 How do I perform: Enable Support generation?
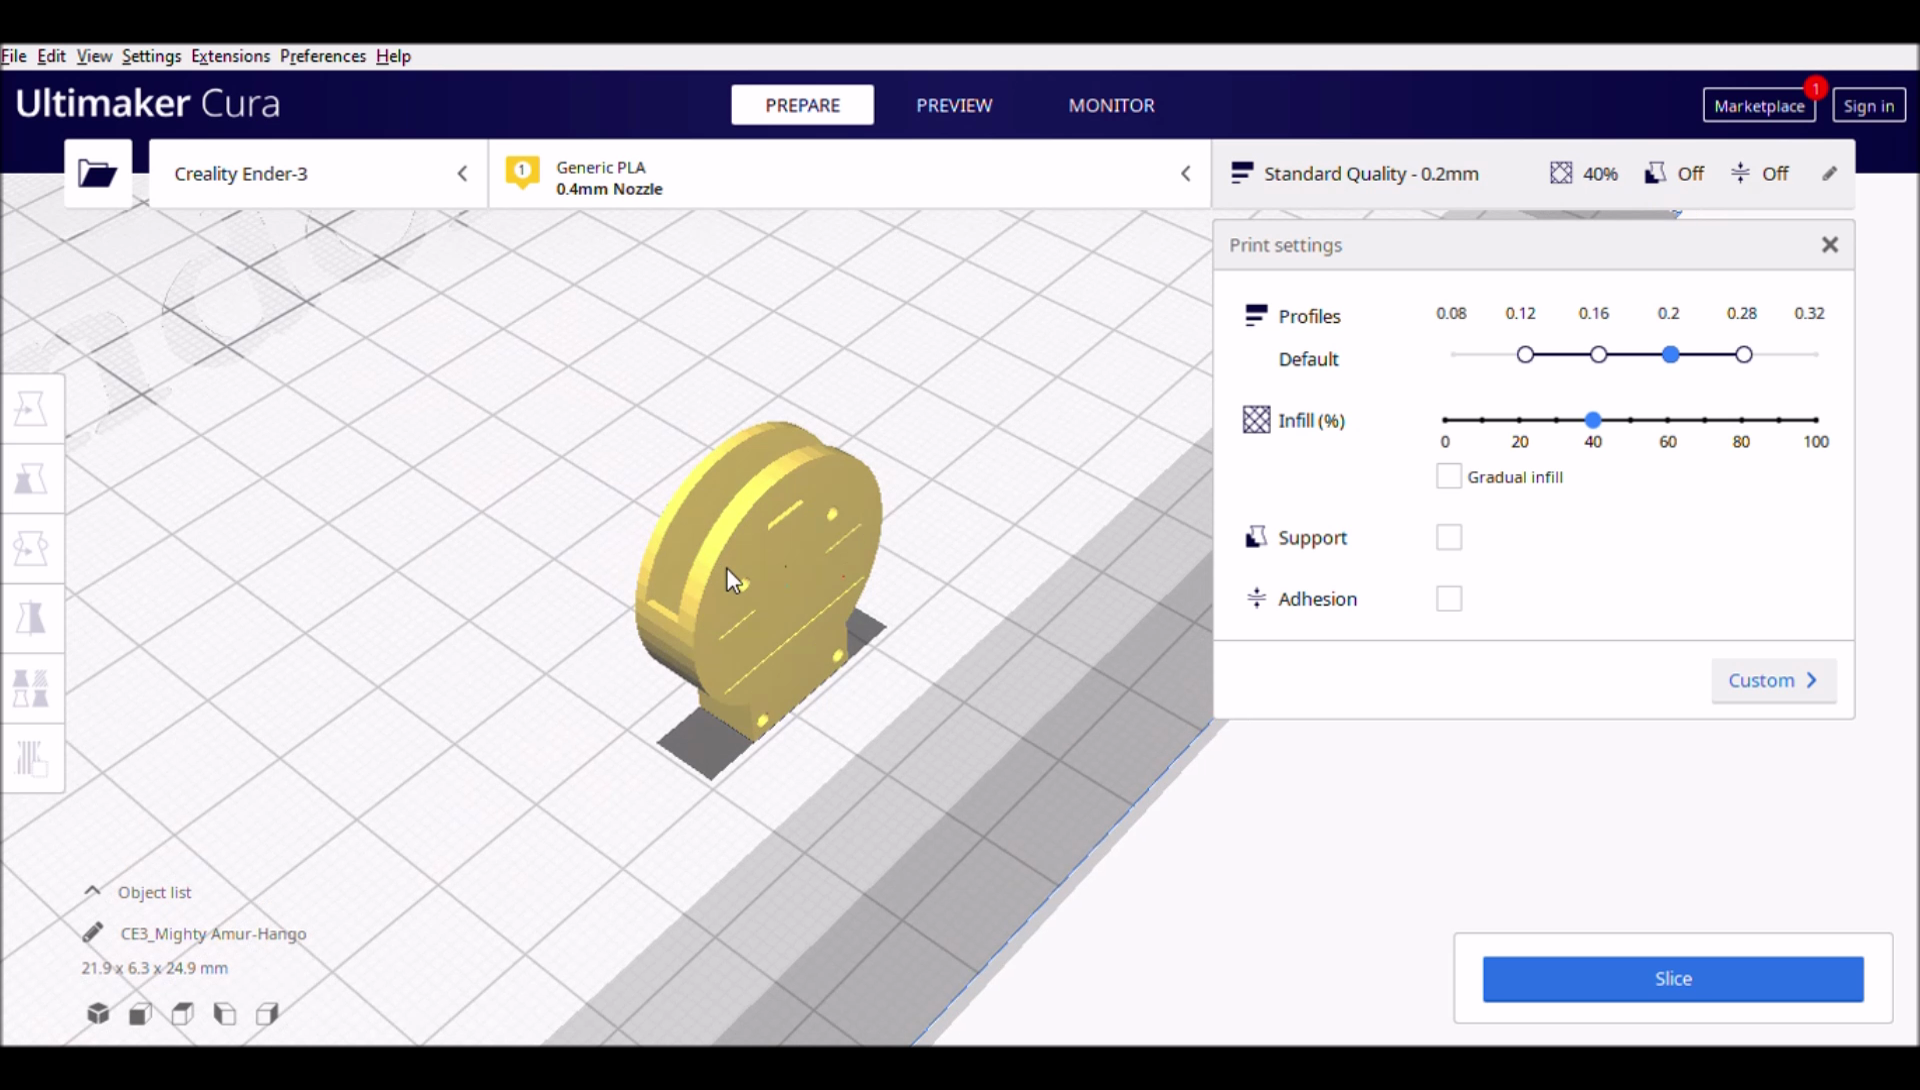coord(1449,537)
